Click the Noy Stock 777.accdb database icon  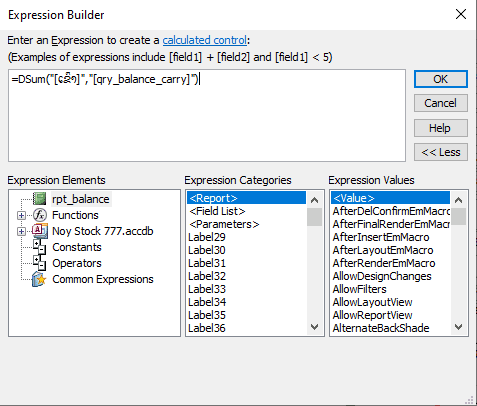pyautogui.click(x=40, y=231)
